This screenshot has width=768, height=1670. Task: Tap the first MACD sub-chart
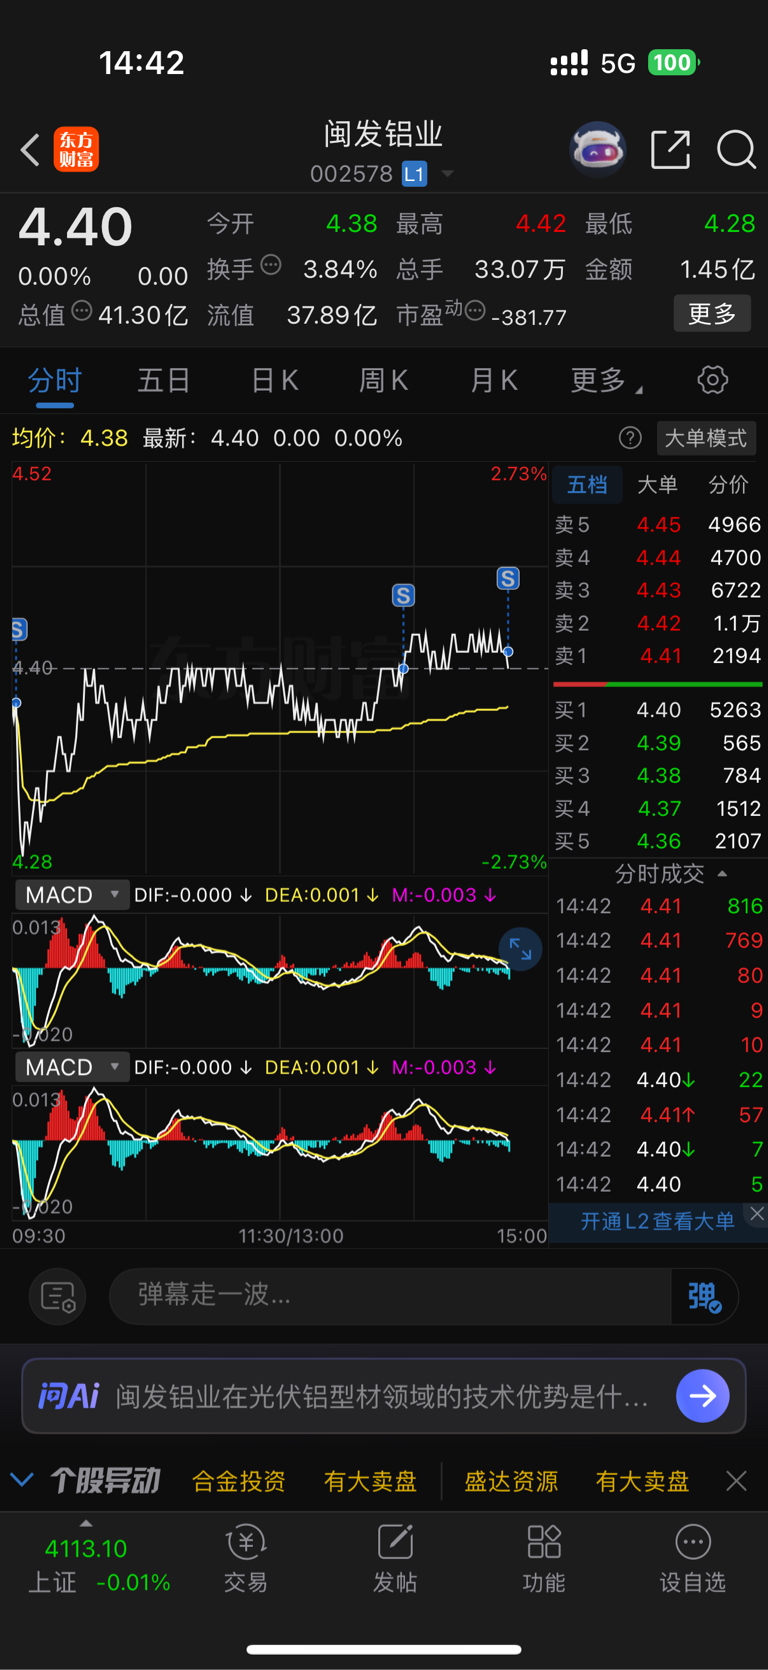pos(280,980)
